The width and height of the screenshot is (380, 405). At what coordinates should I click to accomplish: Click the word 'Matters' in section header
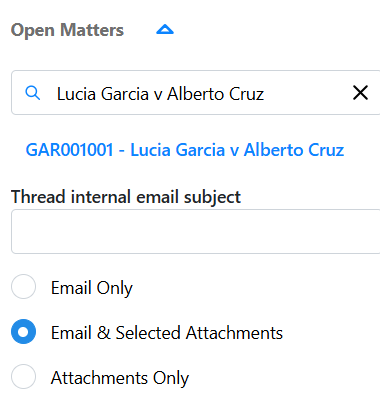click(x=92, y=30)
